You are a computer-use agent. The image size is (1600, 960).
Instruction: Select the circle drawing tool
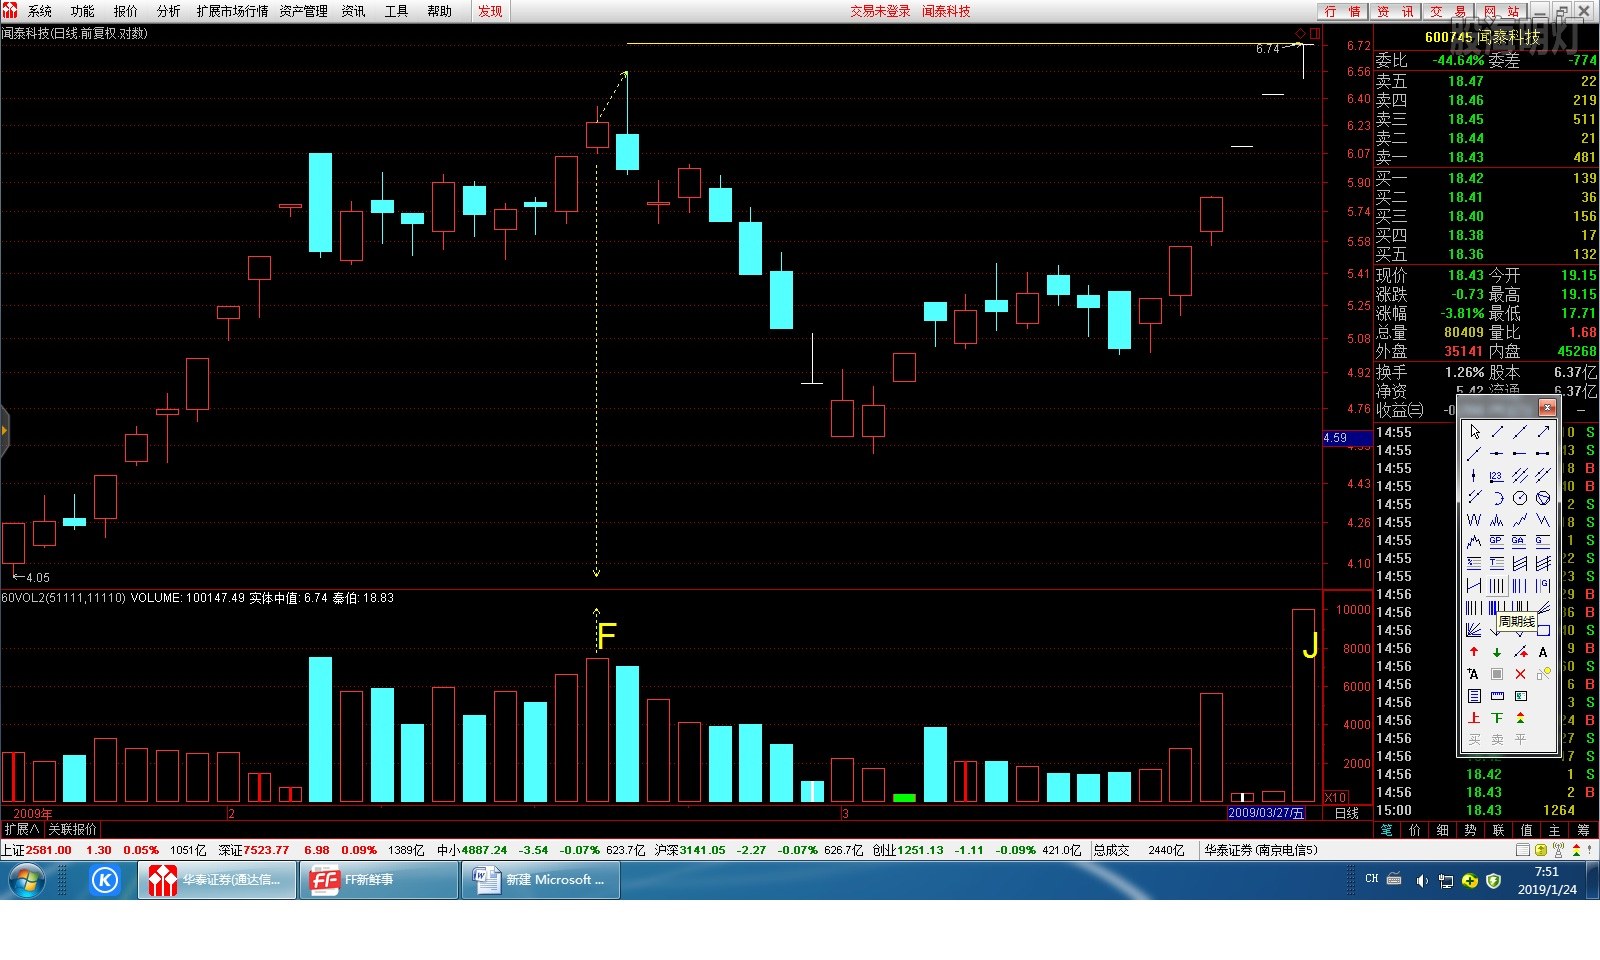pos(1520,497)
